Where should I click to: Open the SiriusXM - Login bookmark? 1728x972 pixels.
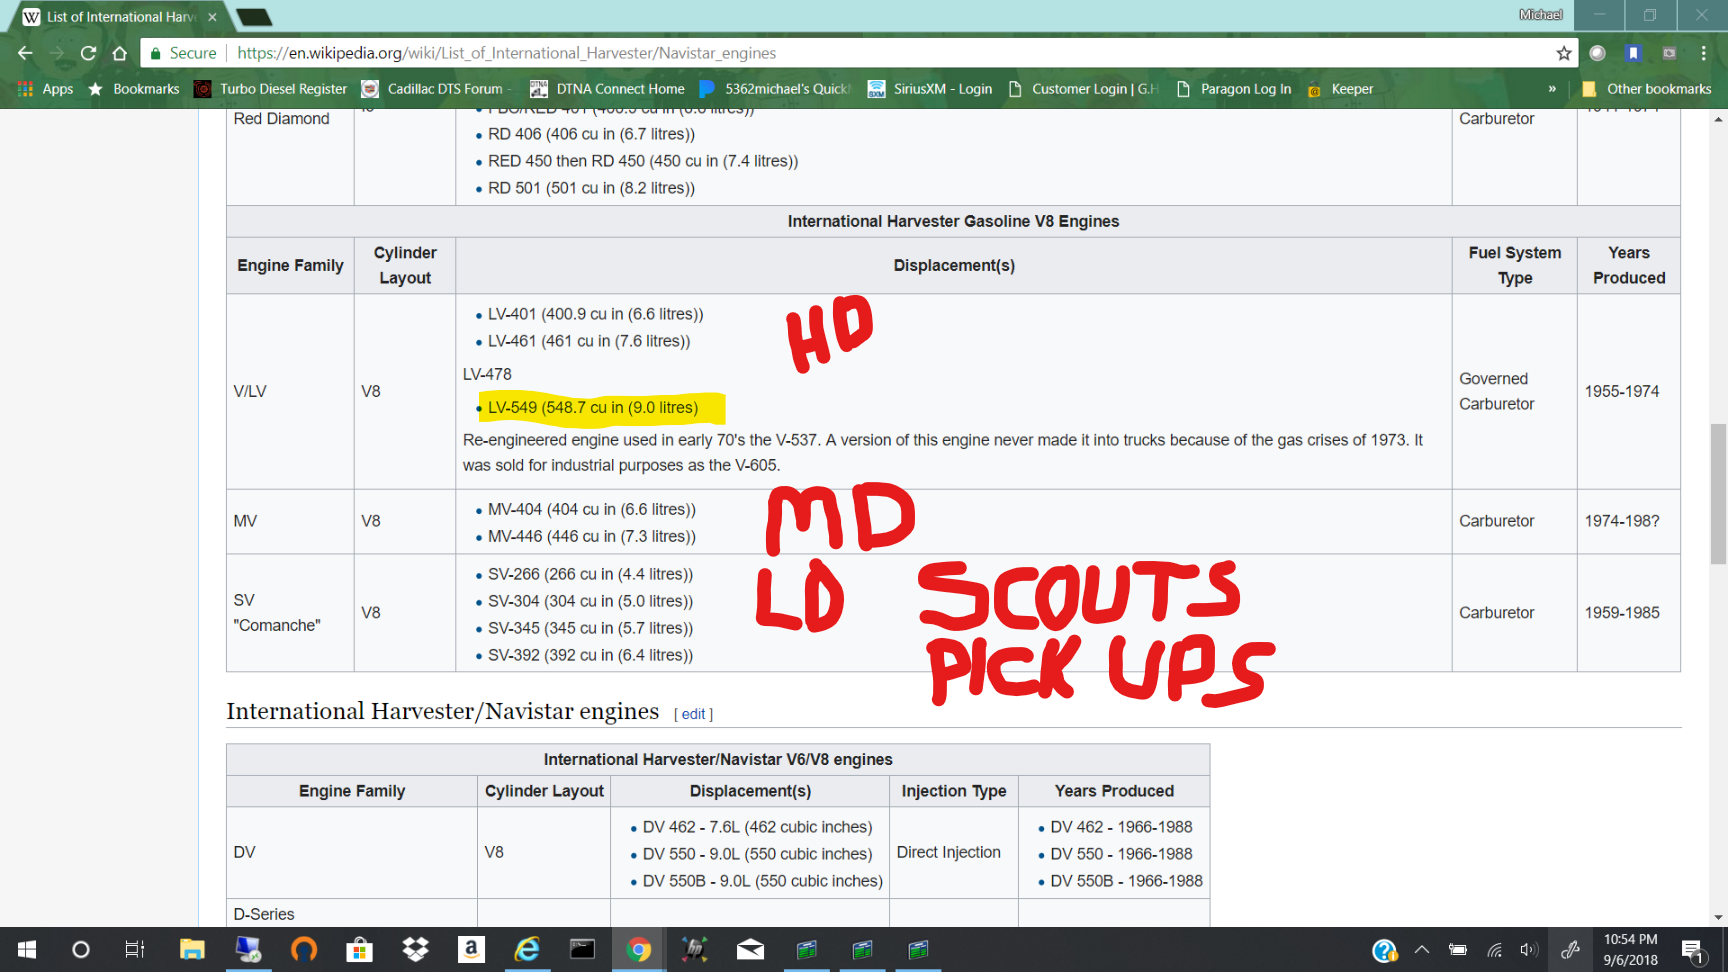[930, 89]
